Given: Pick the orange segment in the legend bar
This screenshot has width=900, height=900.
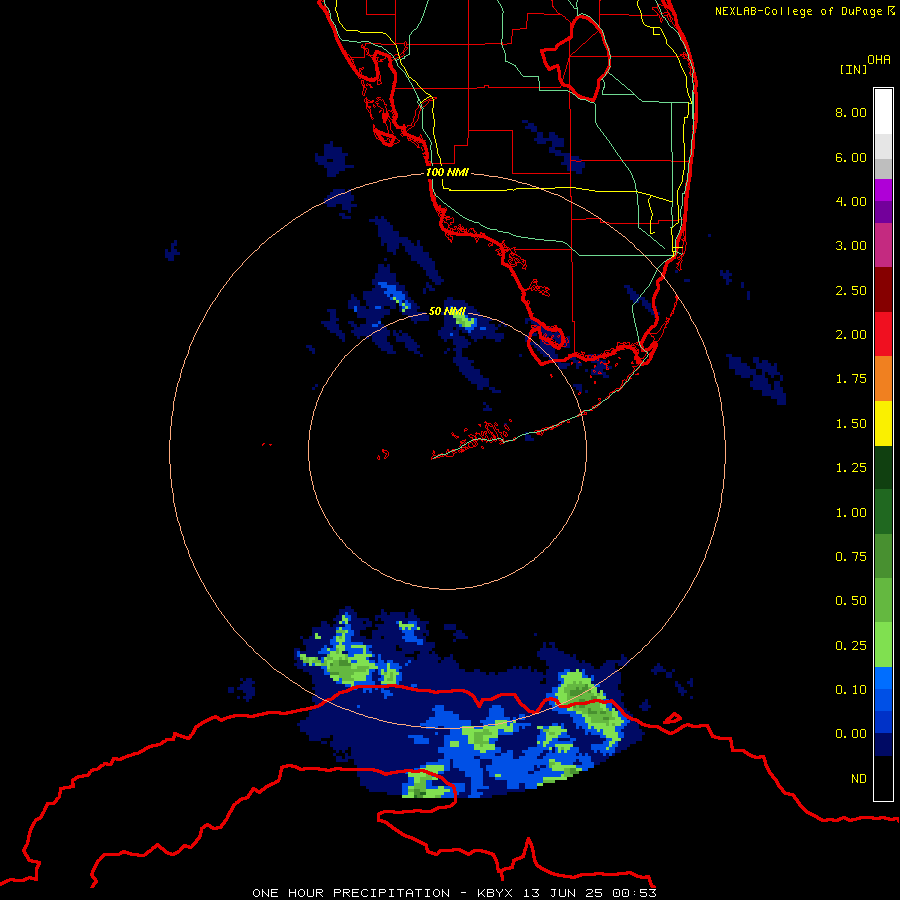Looking at the screenshot, I should point(883,379).
